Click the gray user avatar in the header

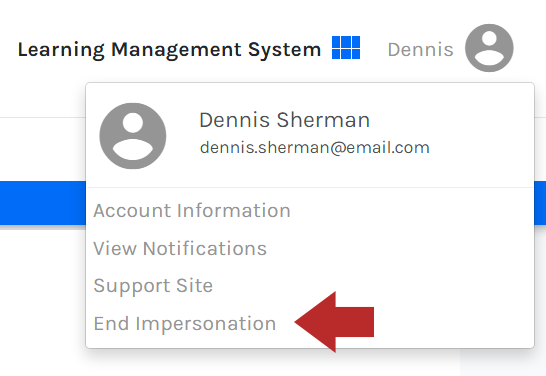(489, 48)
